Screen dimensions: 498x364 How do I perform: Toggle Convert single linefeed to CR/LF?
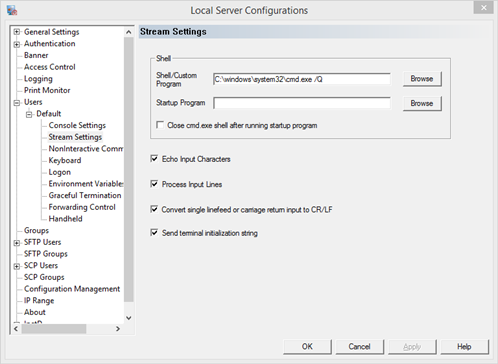(x=154, y=209)
